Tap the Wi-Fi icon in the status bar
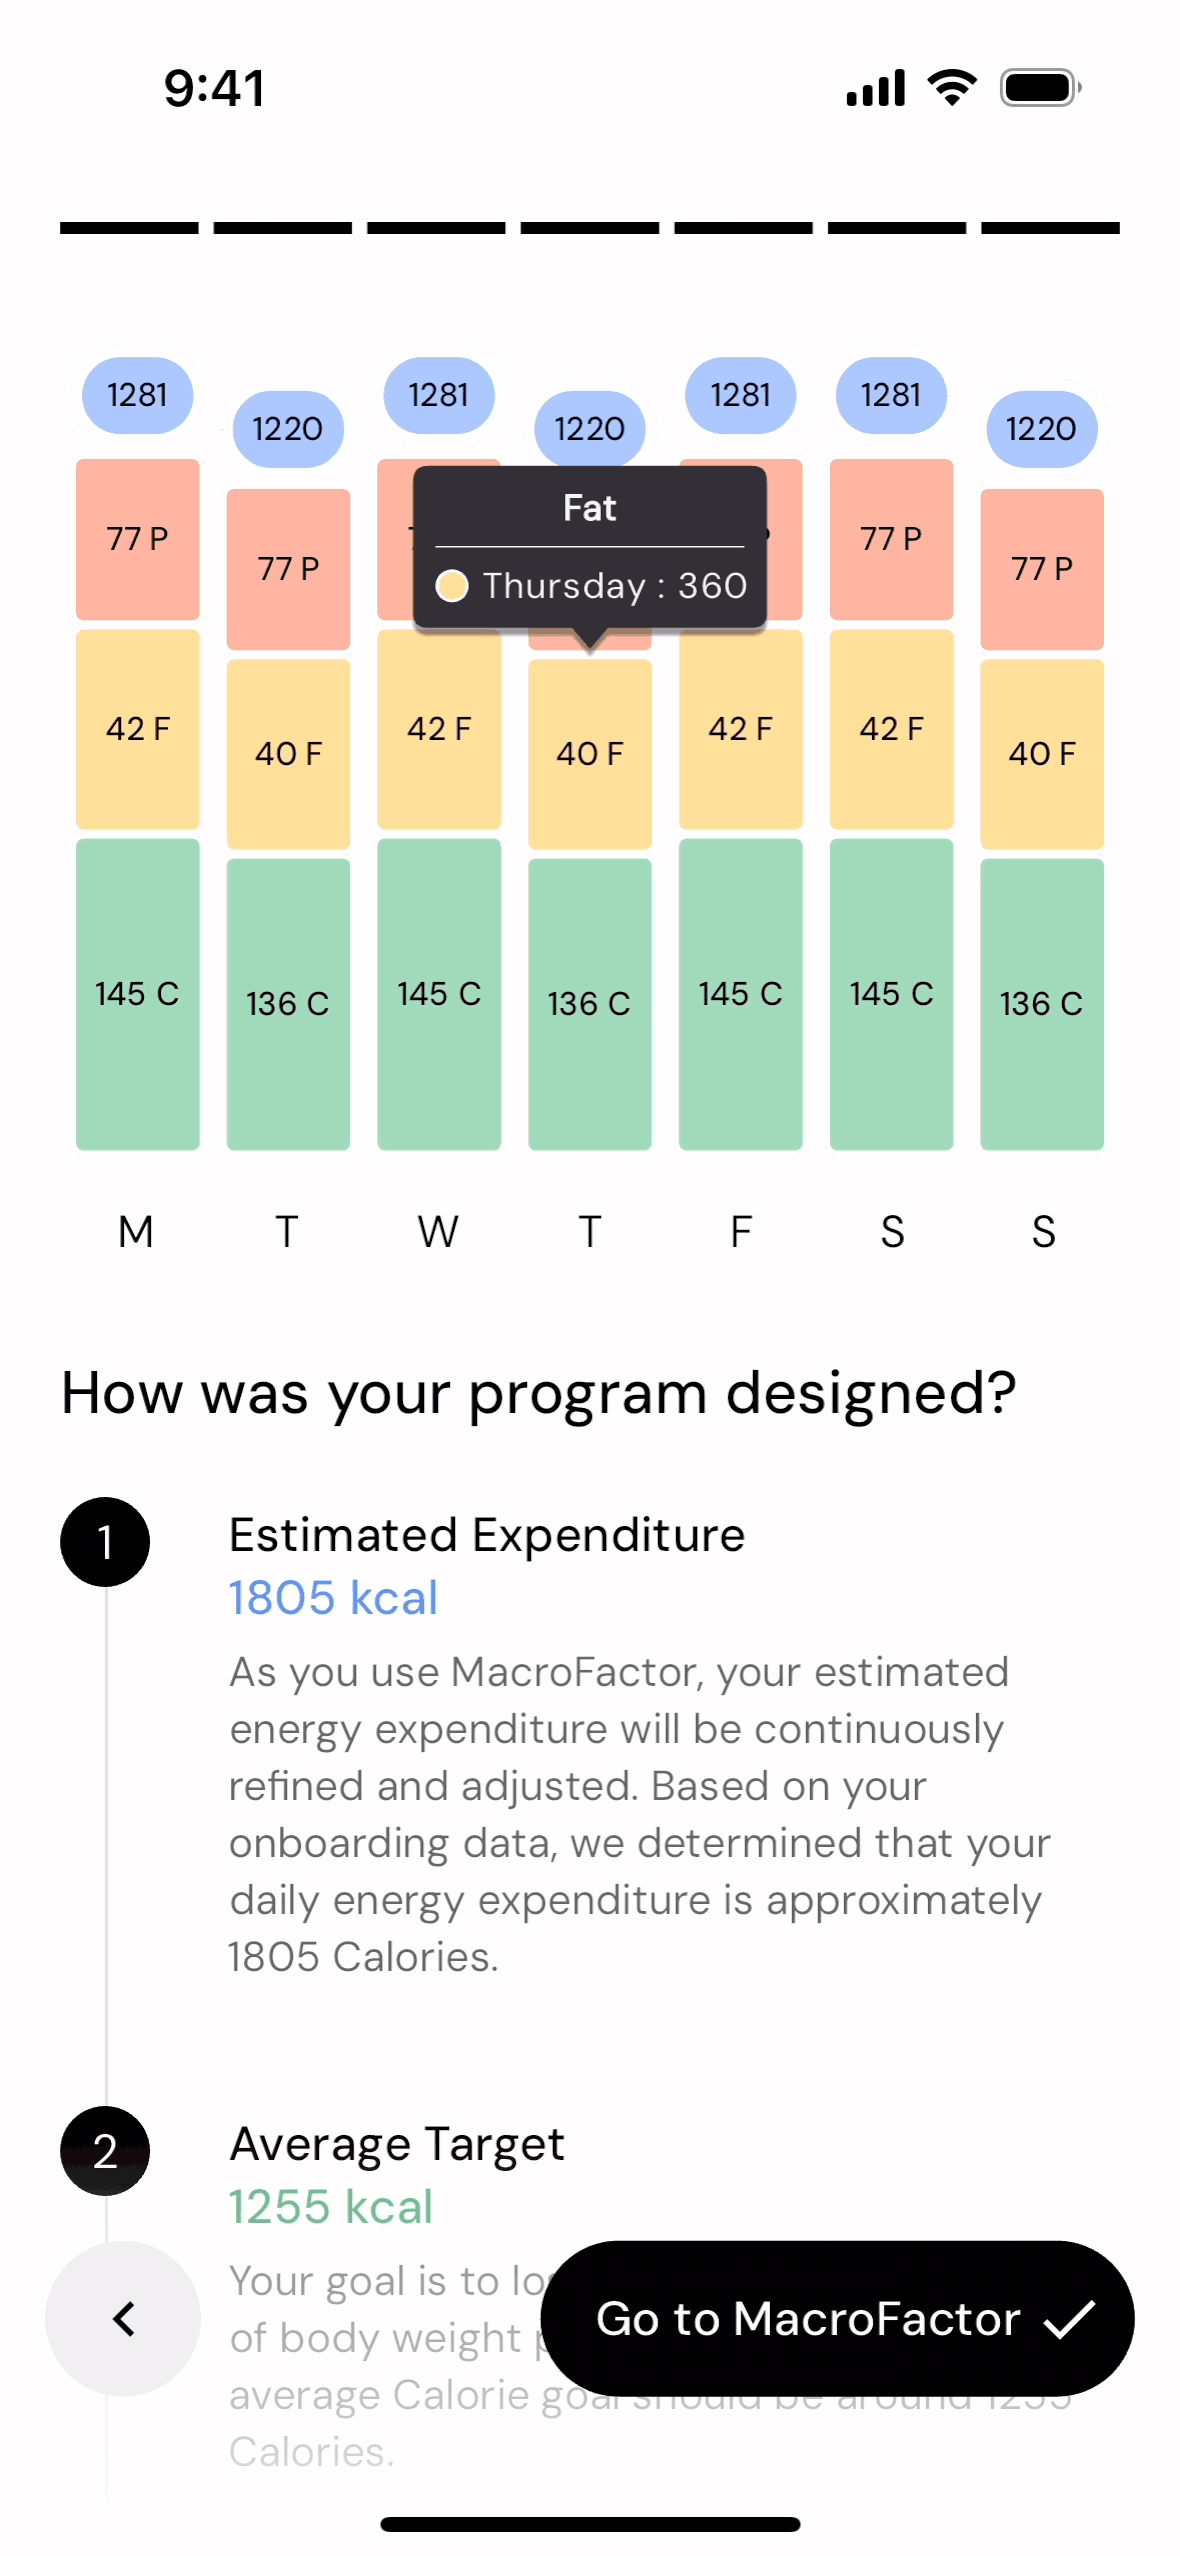The width and height of the screenshot is (1180, 2556). (x=952, y=88)
